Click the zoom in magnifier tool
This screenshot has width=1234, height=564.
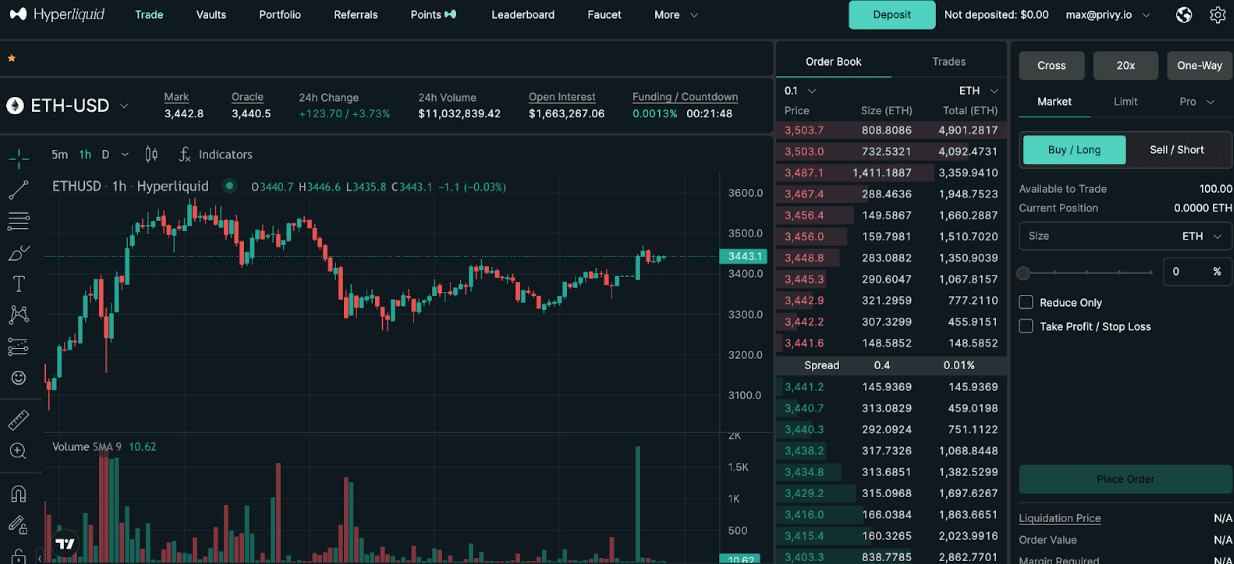[18, 451]
